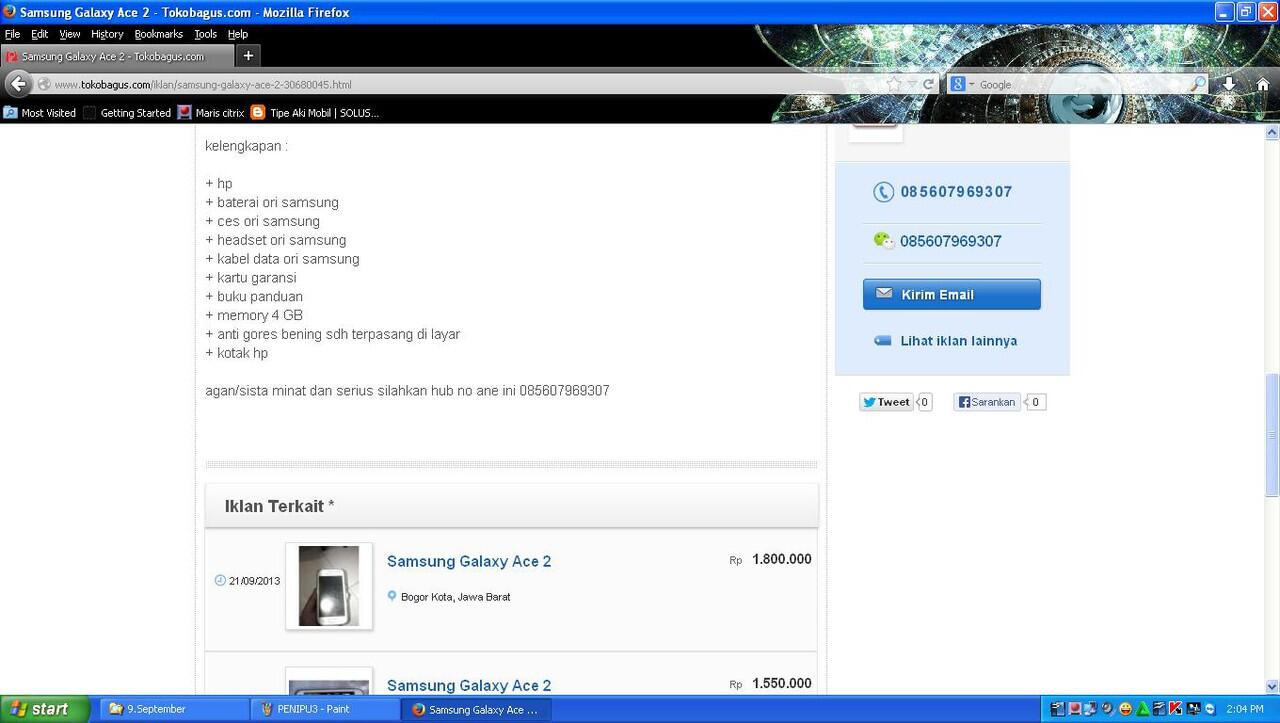The height and width of the screenshot is (723, 1280).
Task: Click the phone thumbnail of the 1.800.000 ad
Action: [x=329, y=586]
